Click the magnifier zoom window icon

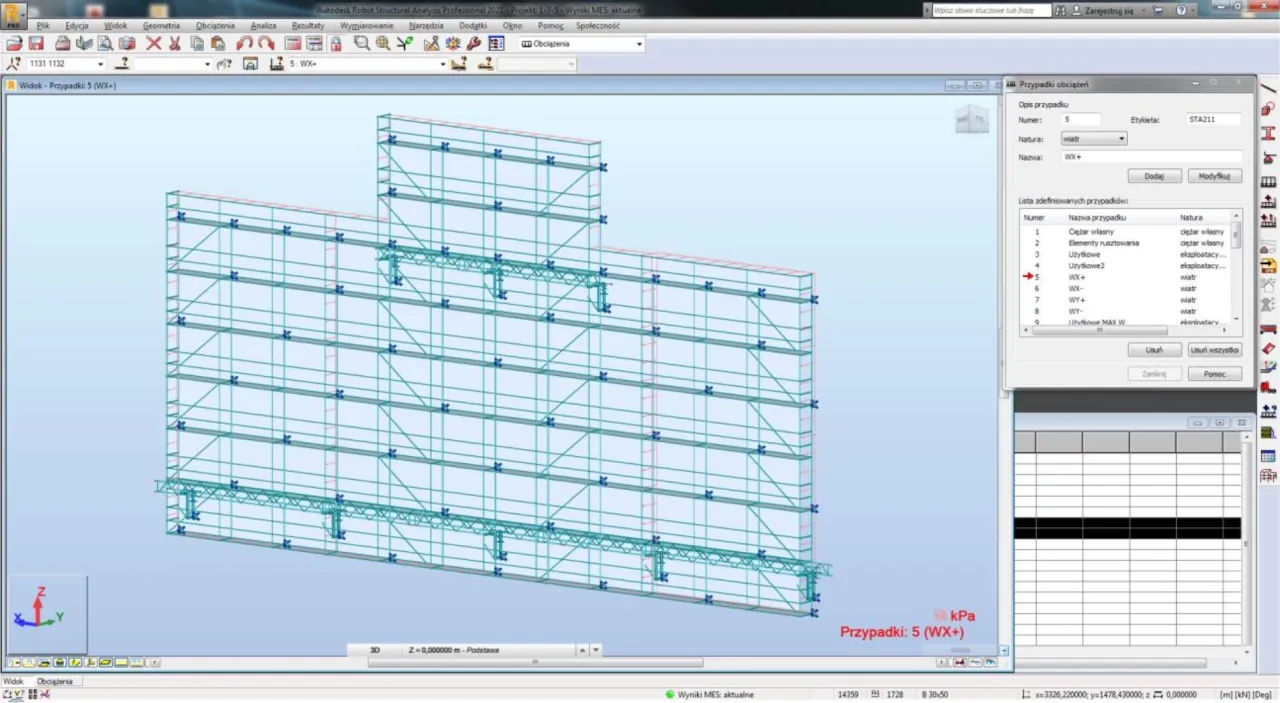coord(361,44)
